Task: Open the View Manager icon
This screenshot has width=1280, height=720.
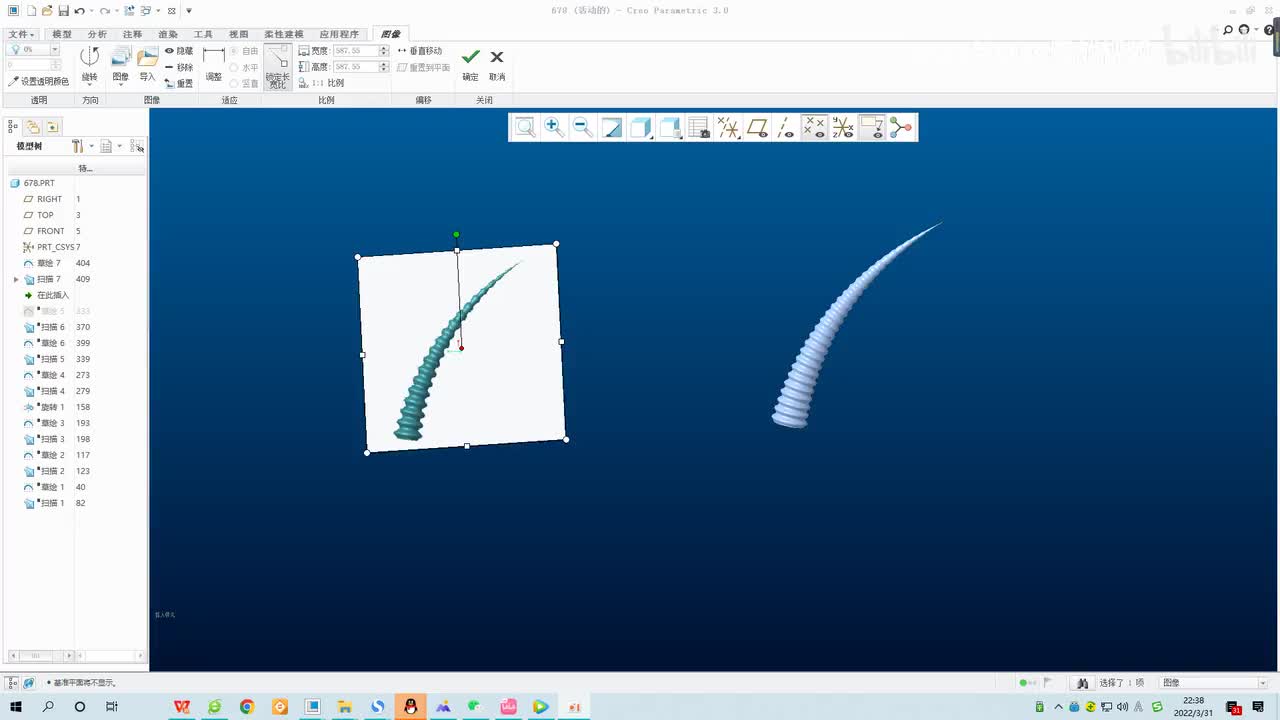Action: point(699,127)
